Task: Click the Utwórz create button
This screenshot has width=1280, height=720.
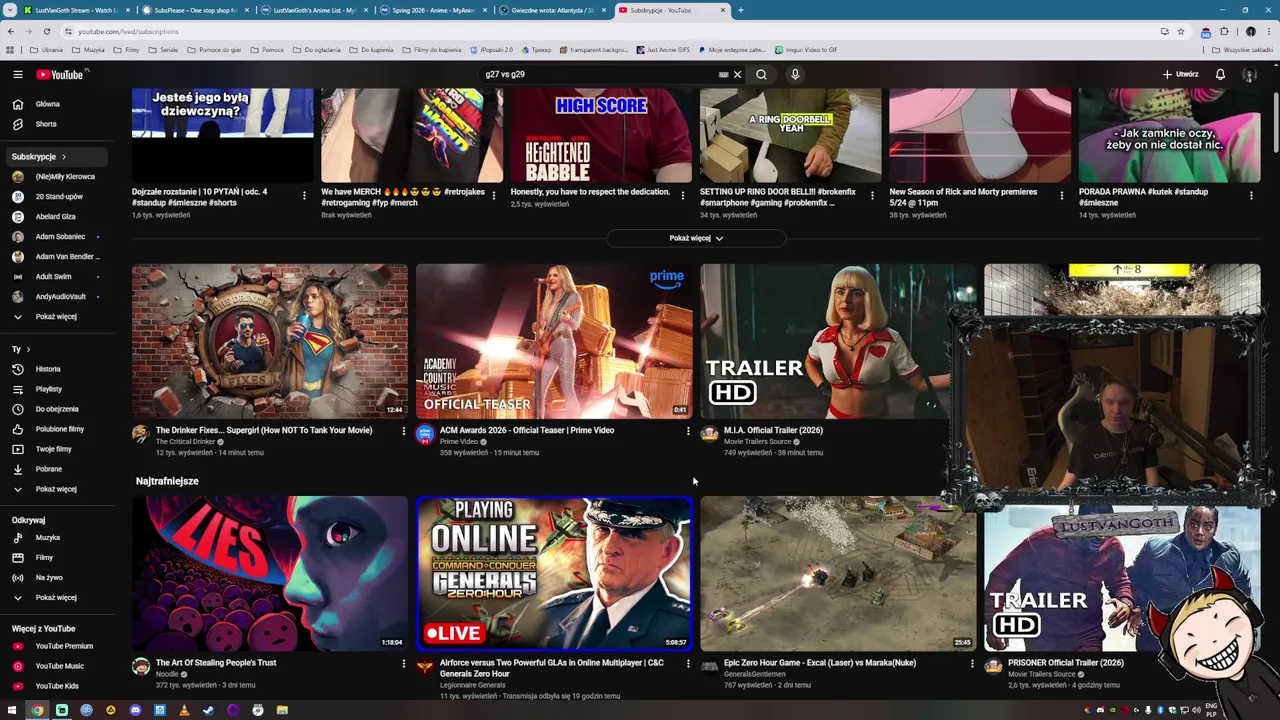Action: (1180, 74)
